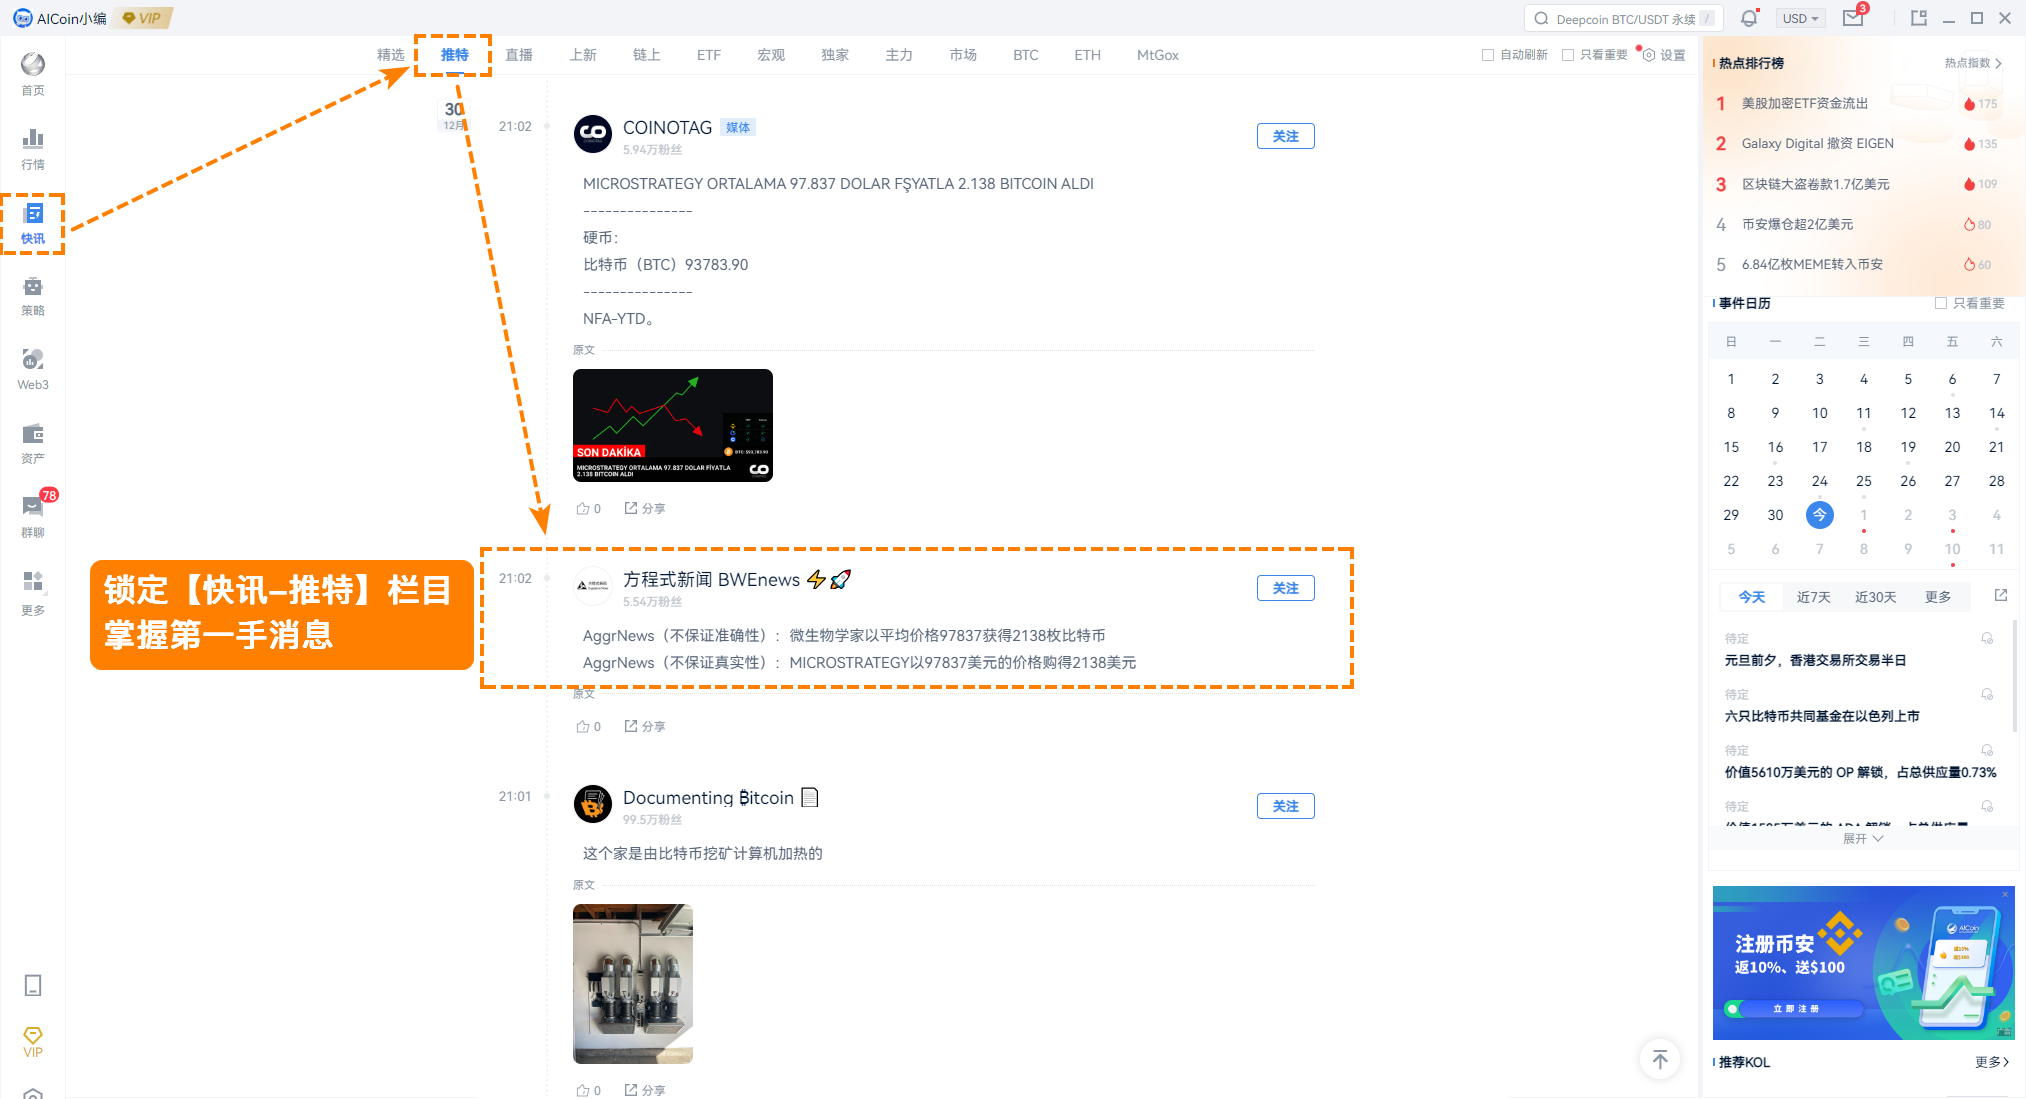Switch to the 精选 tab
This screenshot has height=1099, width=2026.
(x=391, y=55)
